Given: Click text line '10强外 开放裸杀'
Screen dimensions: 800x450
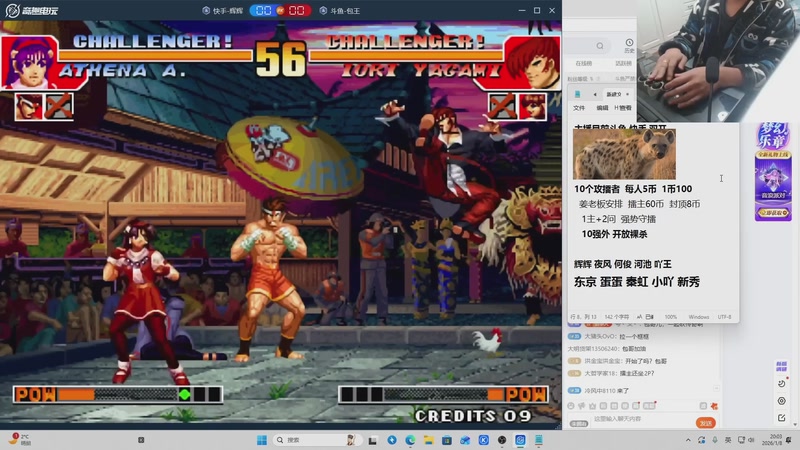Looking at the screenshot, I should (x=614, y=234).
